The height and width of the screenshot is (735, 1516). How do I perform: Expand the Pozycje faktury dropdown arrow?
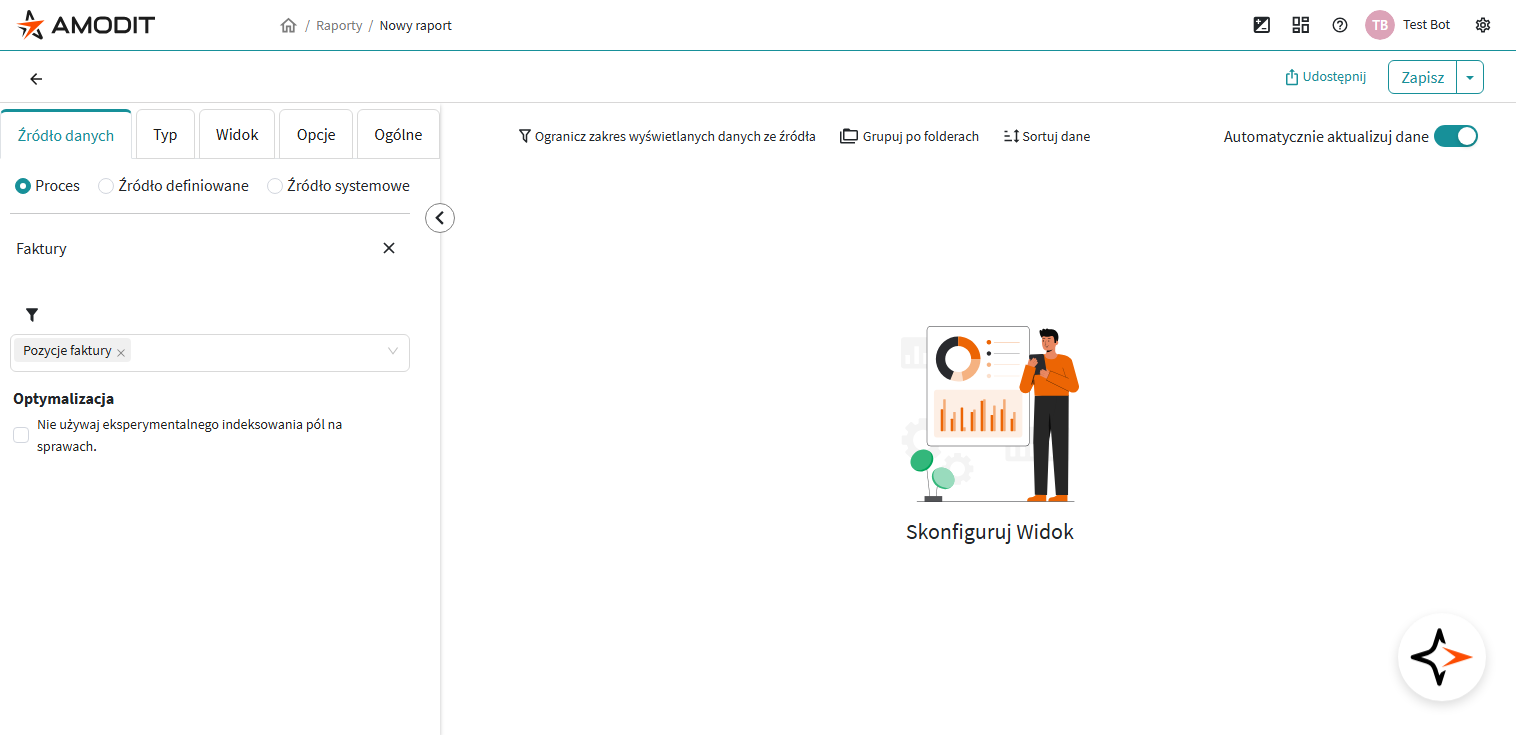[x=393, y=351]
